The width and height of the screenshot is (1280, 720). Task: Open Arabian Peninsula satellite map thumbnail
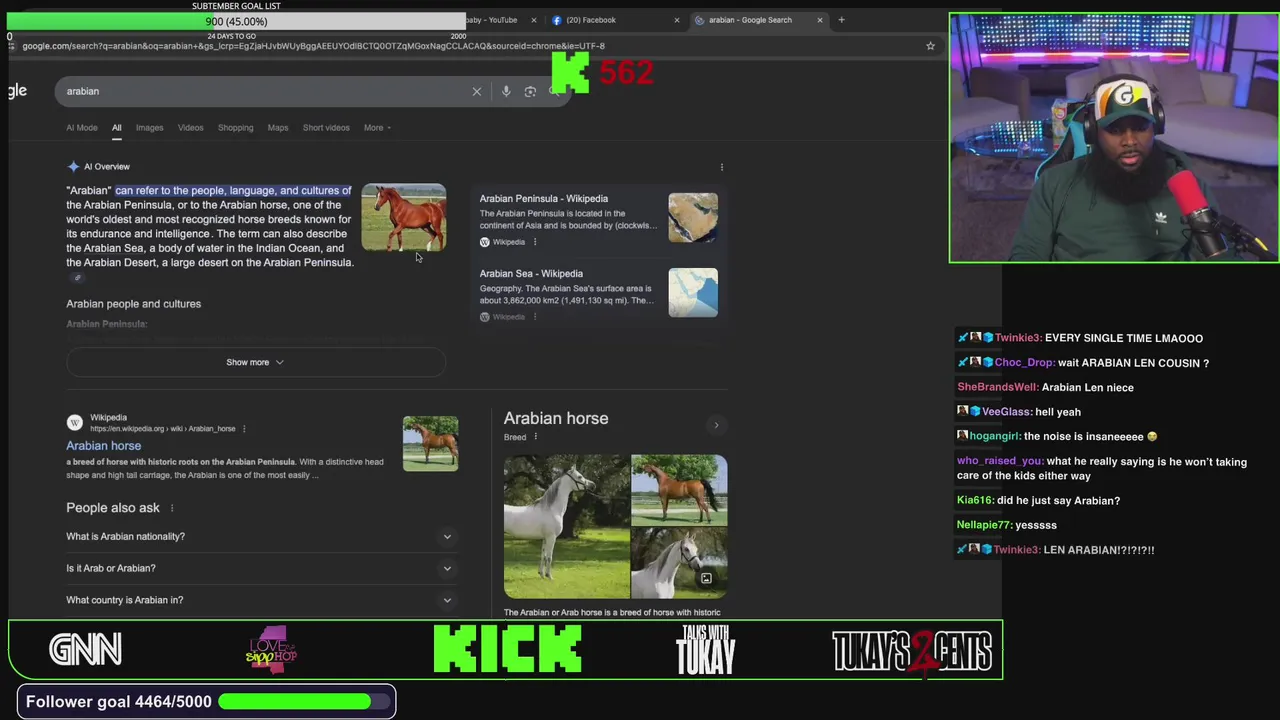pyautogui.click(x=693, y=217)
